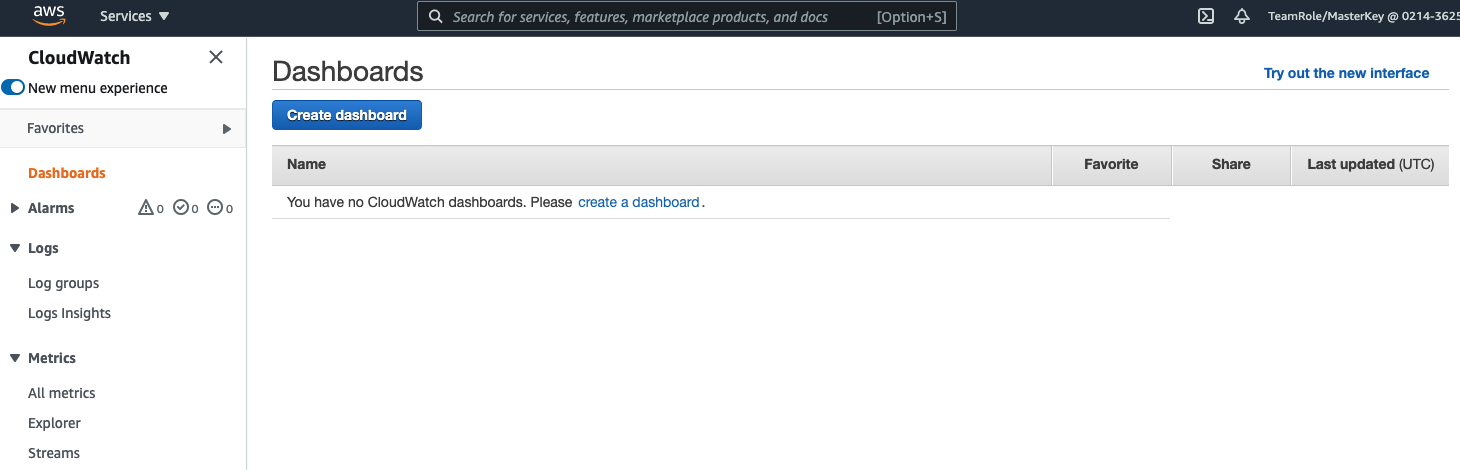Close the CloudWatch sidebar panel
The height and width of the screenshot is (470, 1460).
tap(216, 57)
